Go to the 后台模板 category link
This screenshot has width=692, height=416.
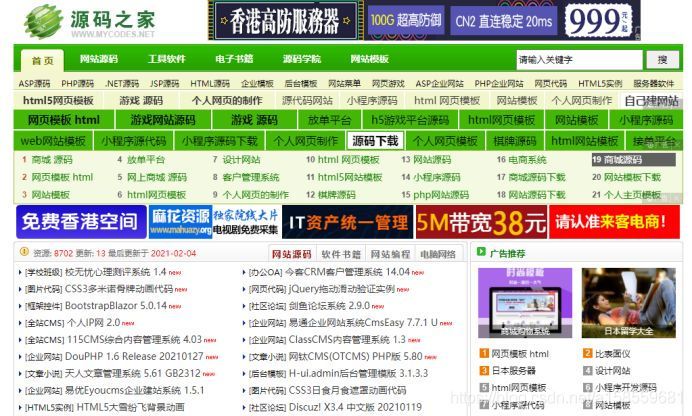[301, 83]
